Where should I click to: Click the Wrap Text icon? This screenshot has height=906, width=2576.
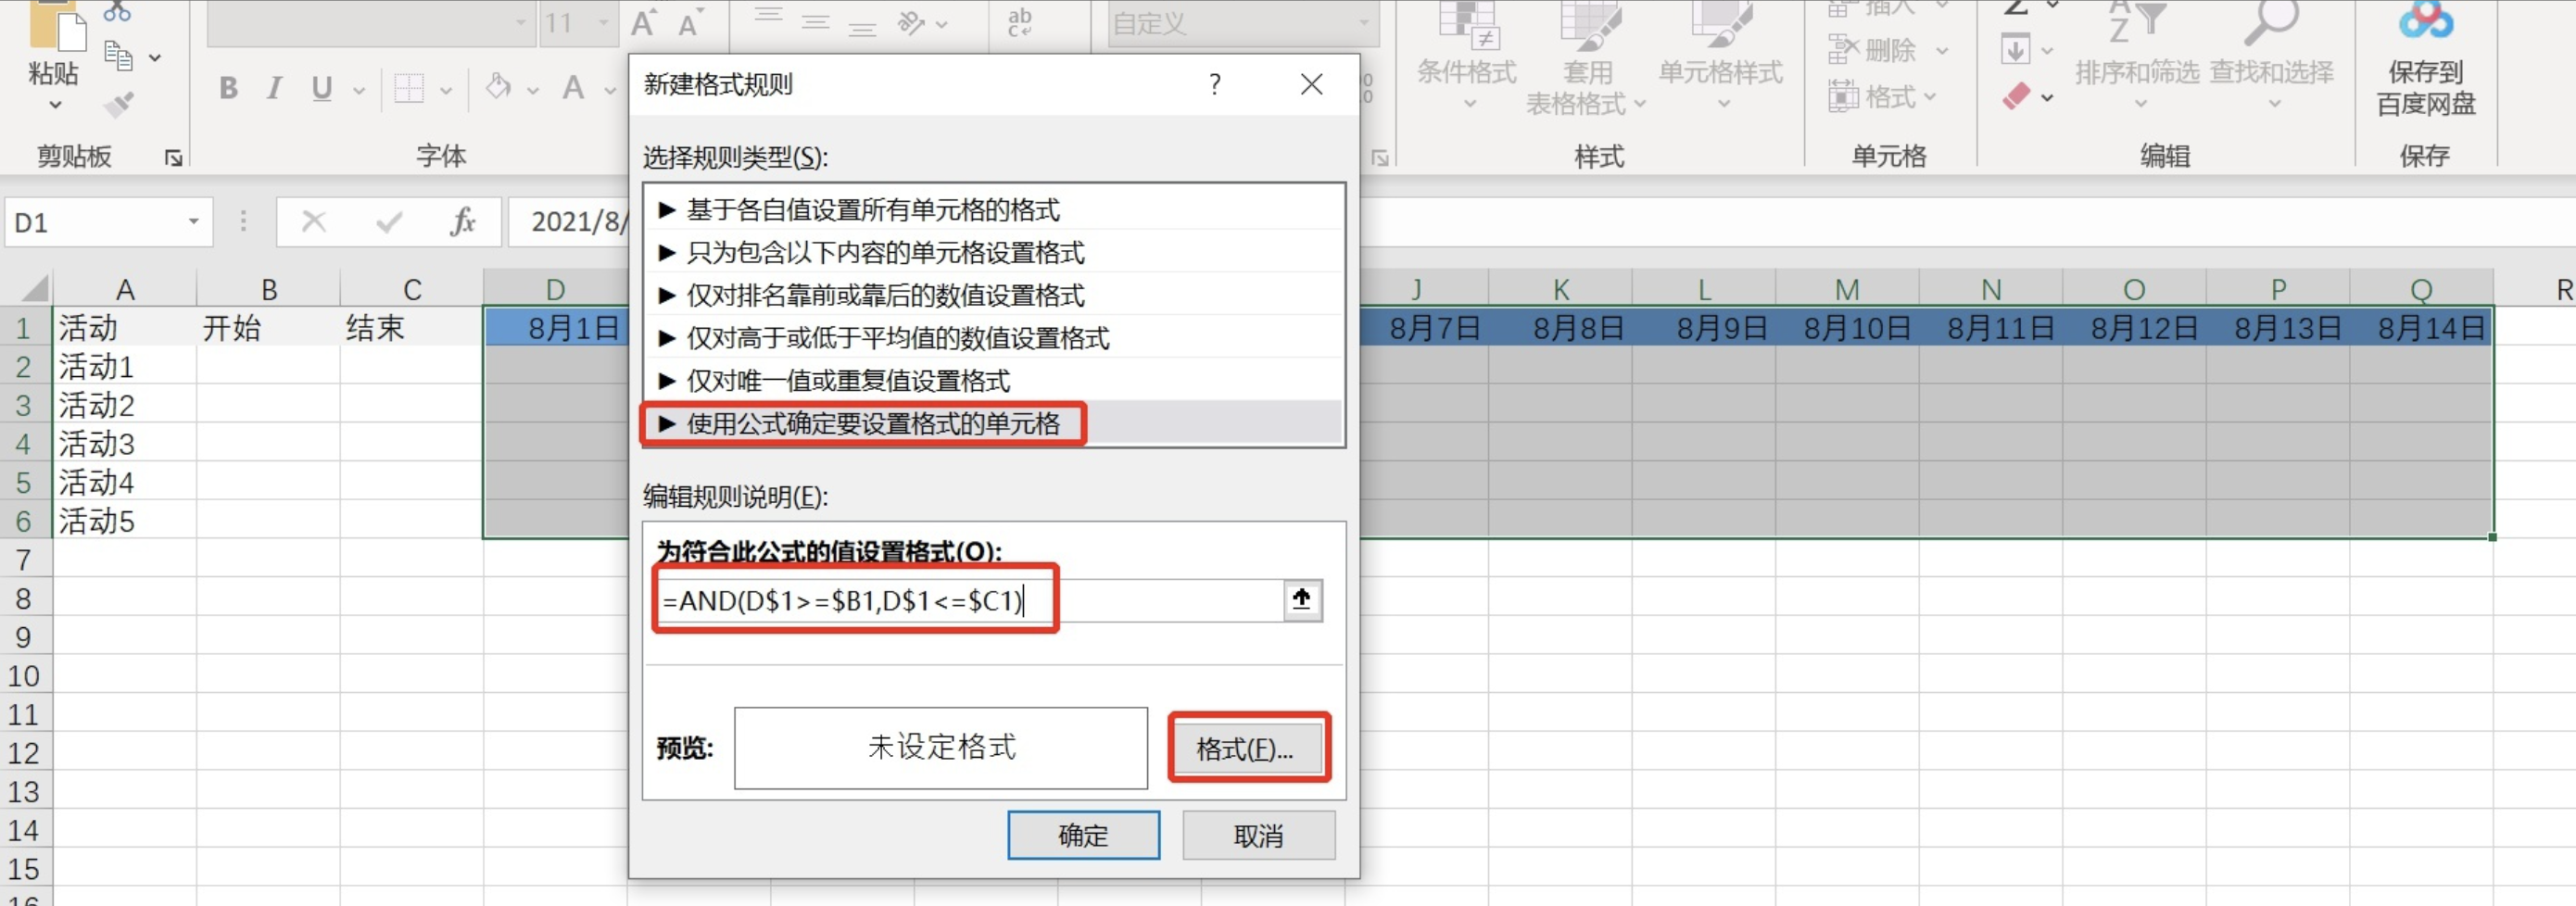coord(1020,22)
